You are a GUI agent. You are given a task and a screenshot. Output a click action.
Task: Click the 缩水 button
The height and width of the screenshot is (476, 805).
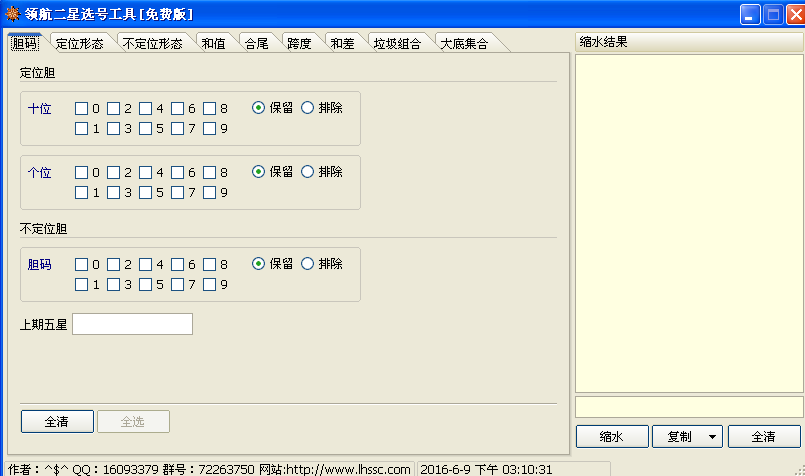coord(612,436)
